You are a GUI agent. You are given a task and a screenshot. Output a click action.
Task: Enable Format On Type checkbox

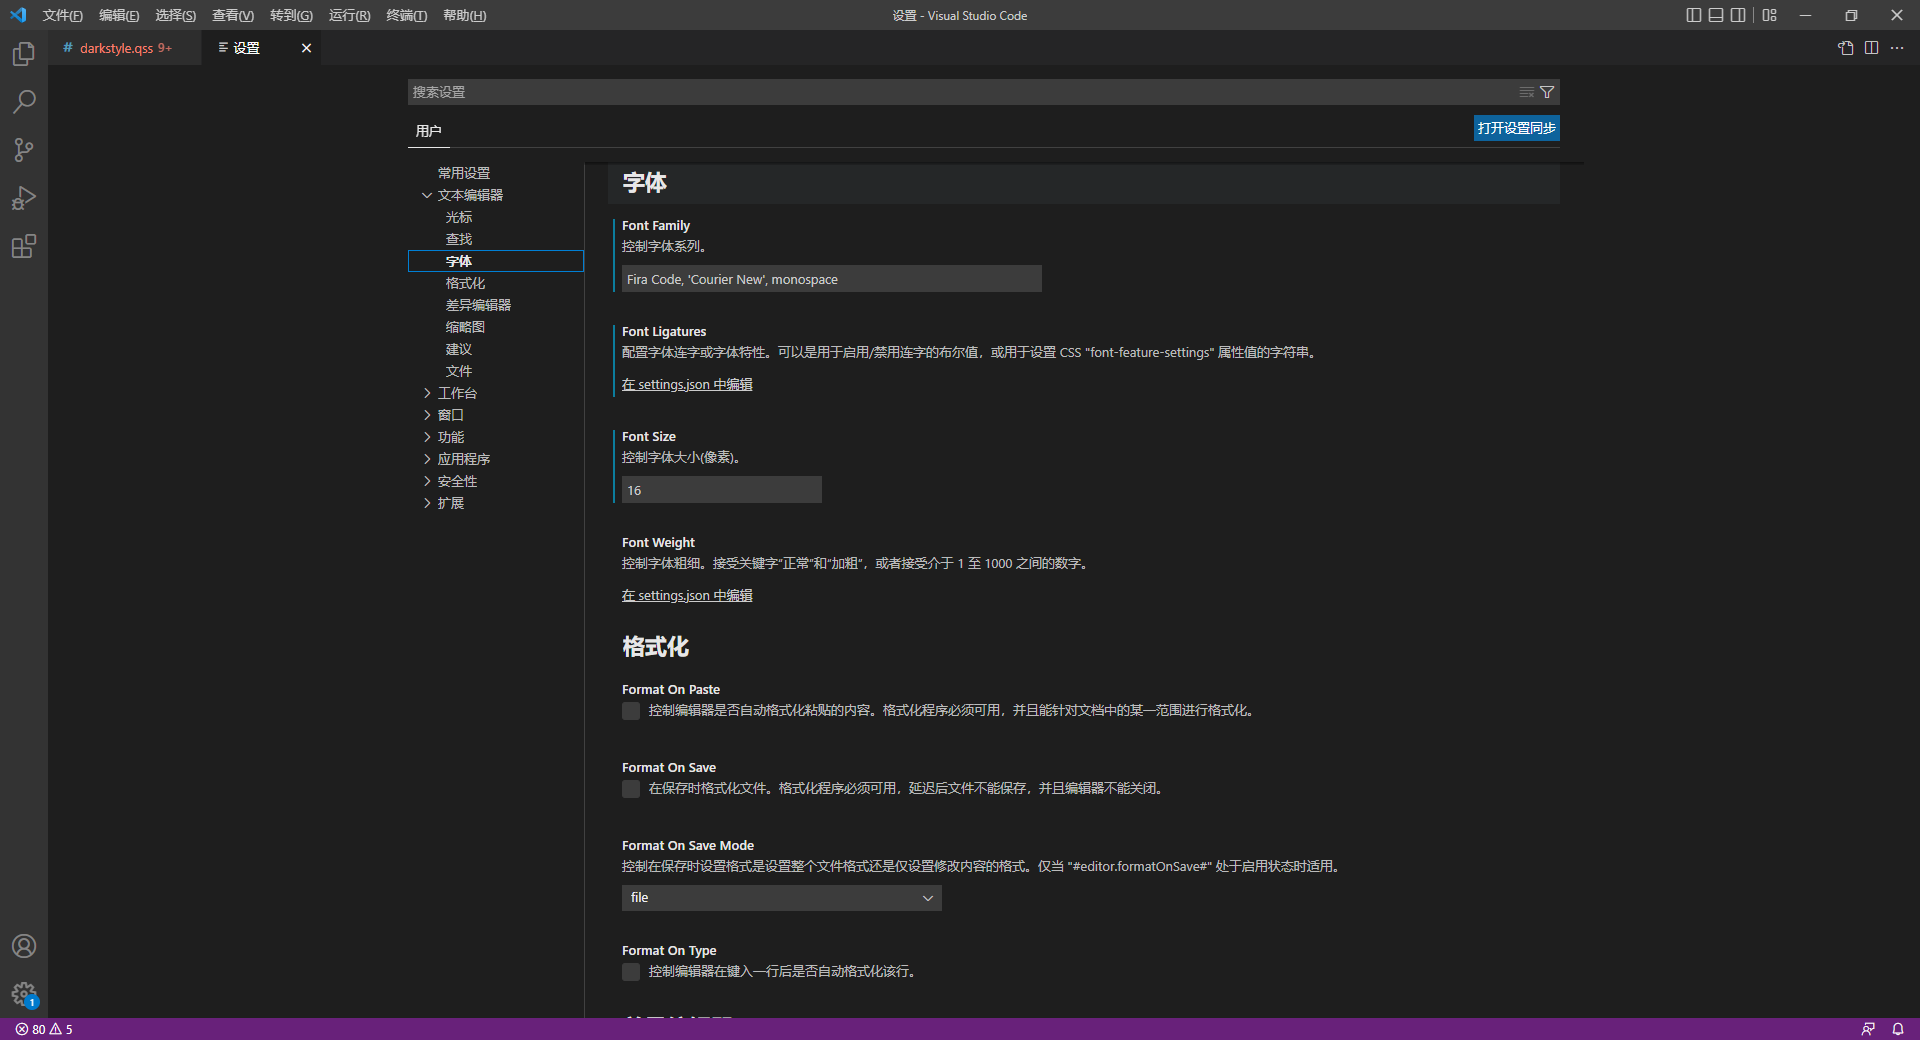click(631, 972)
